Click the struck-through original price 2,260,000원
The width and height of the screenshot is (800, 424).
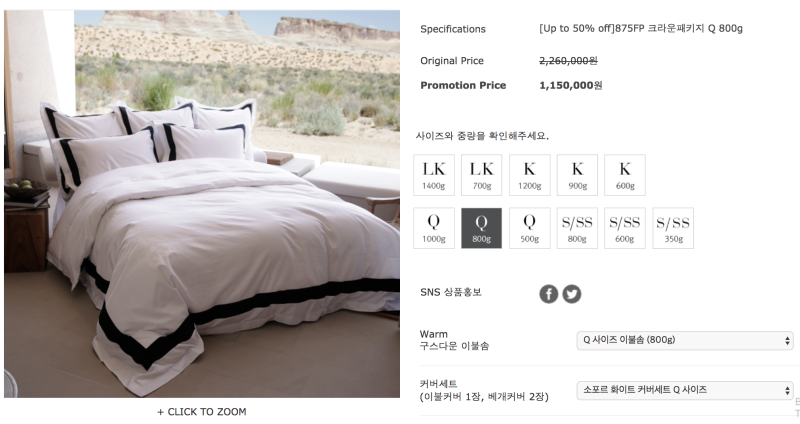tap(568, 61)
